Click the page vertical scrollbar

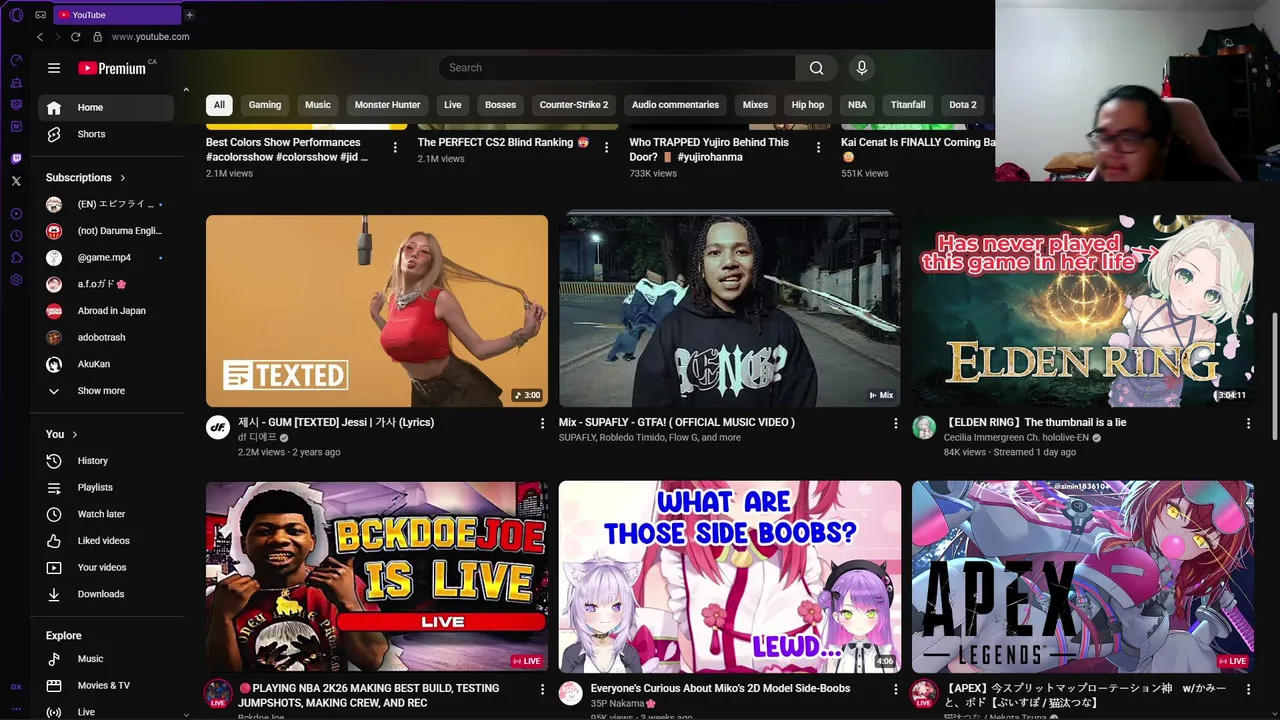coord(1274,375)
